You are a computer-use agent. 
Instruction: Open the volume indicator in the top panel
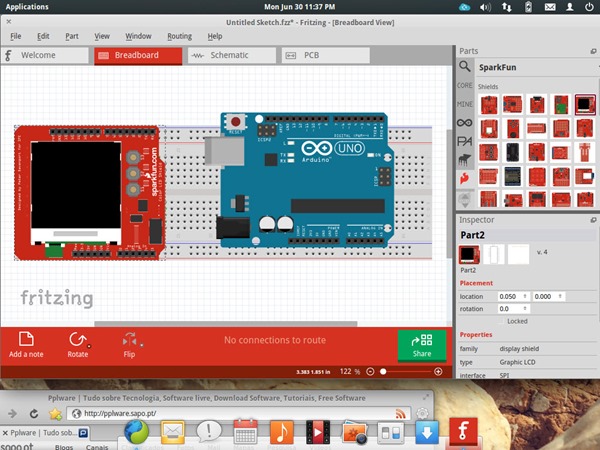click(x=485, y=7)
